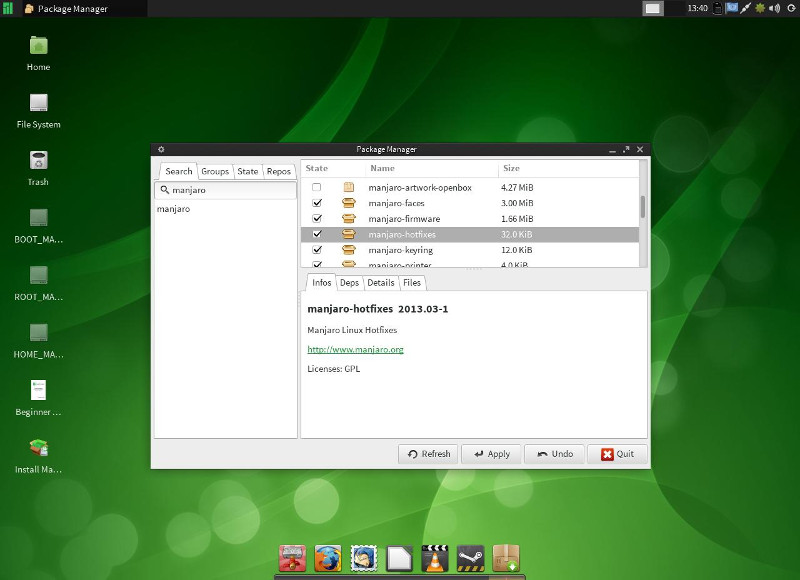
Task: Launch Firefox from the dock
Action: pos(328,558)
